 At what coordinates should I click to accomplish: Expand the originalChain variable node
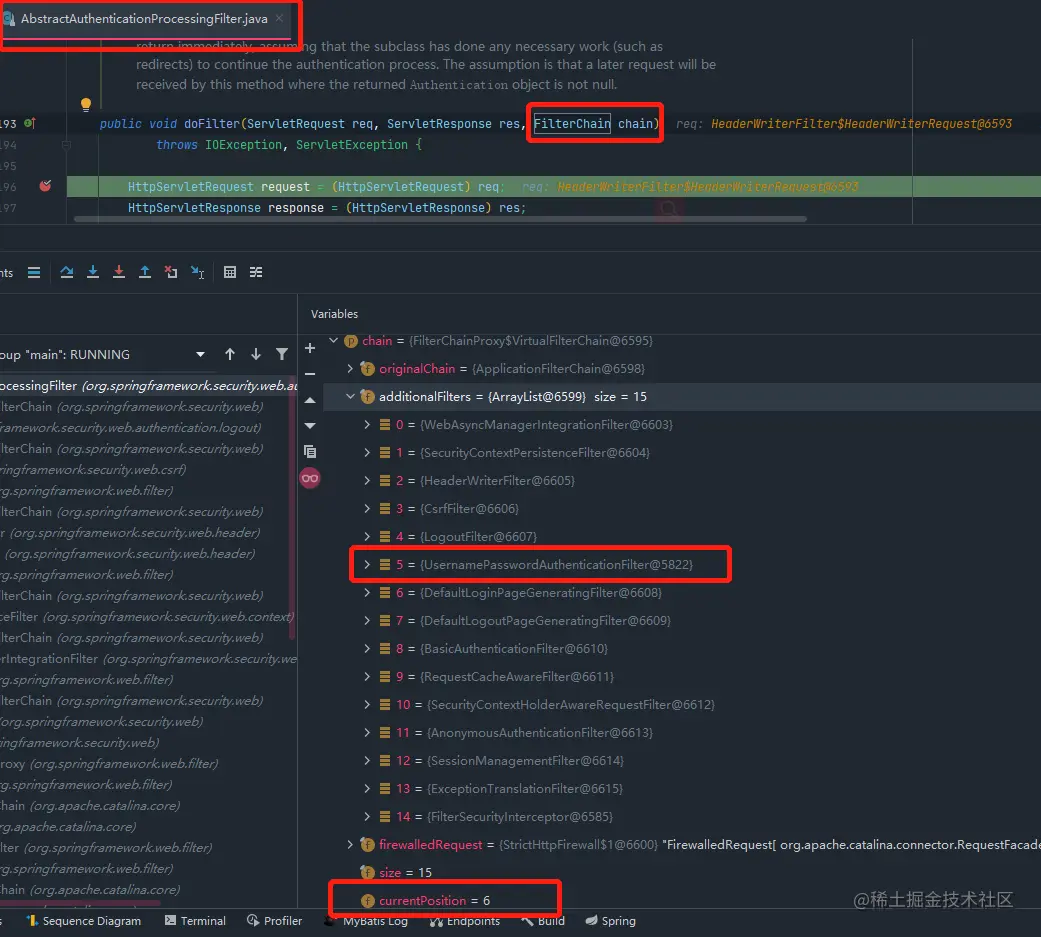(x=350, y=369)
